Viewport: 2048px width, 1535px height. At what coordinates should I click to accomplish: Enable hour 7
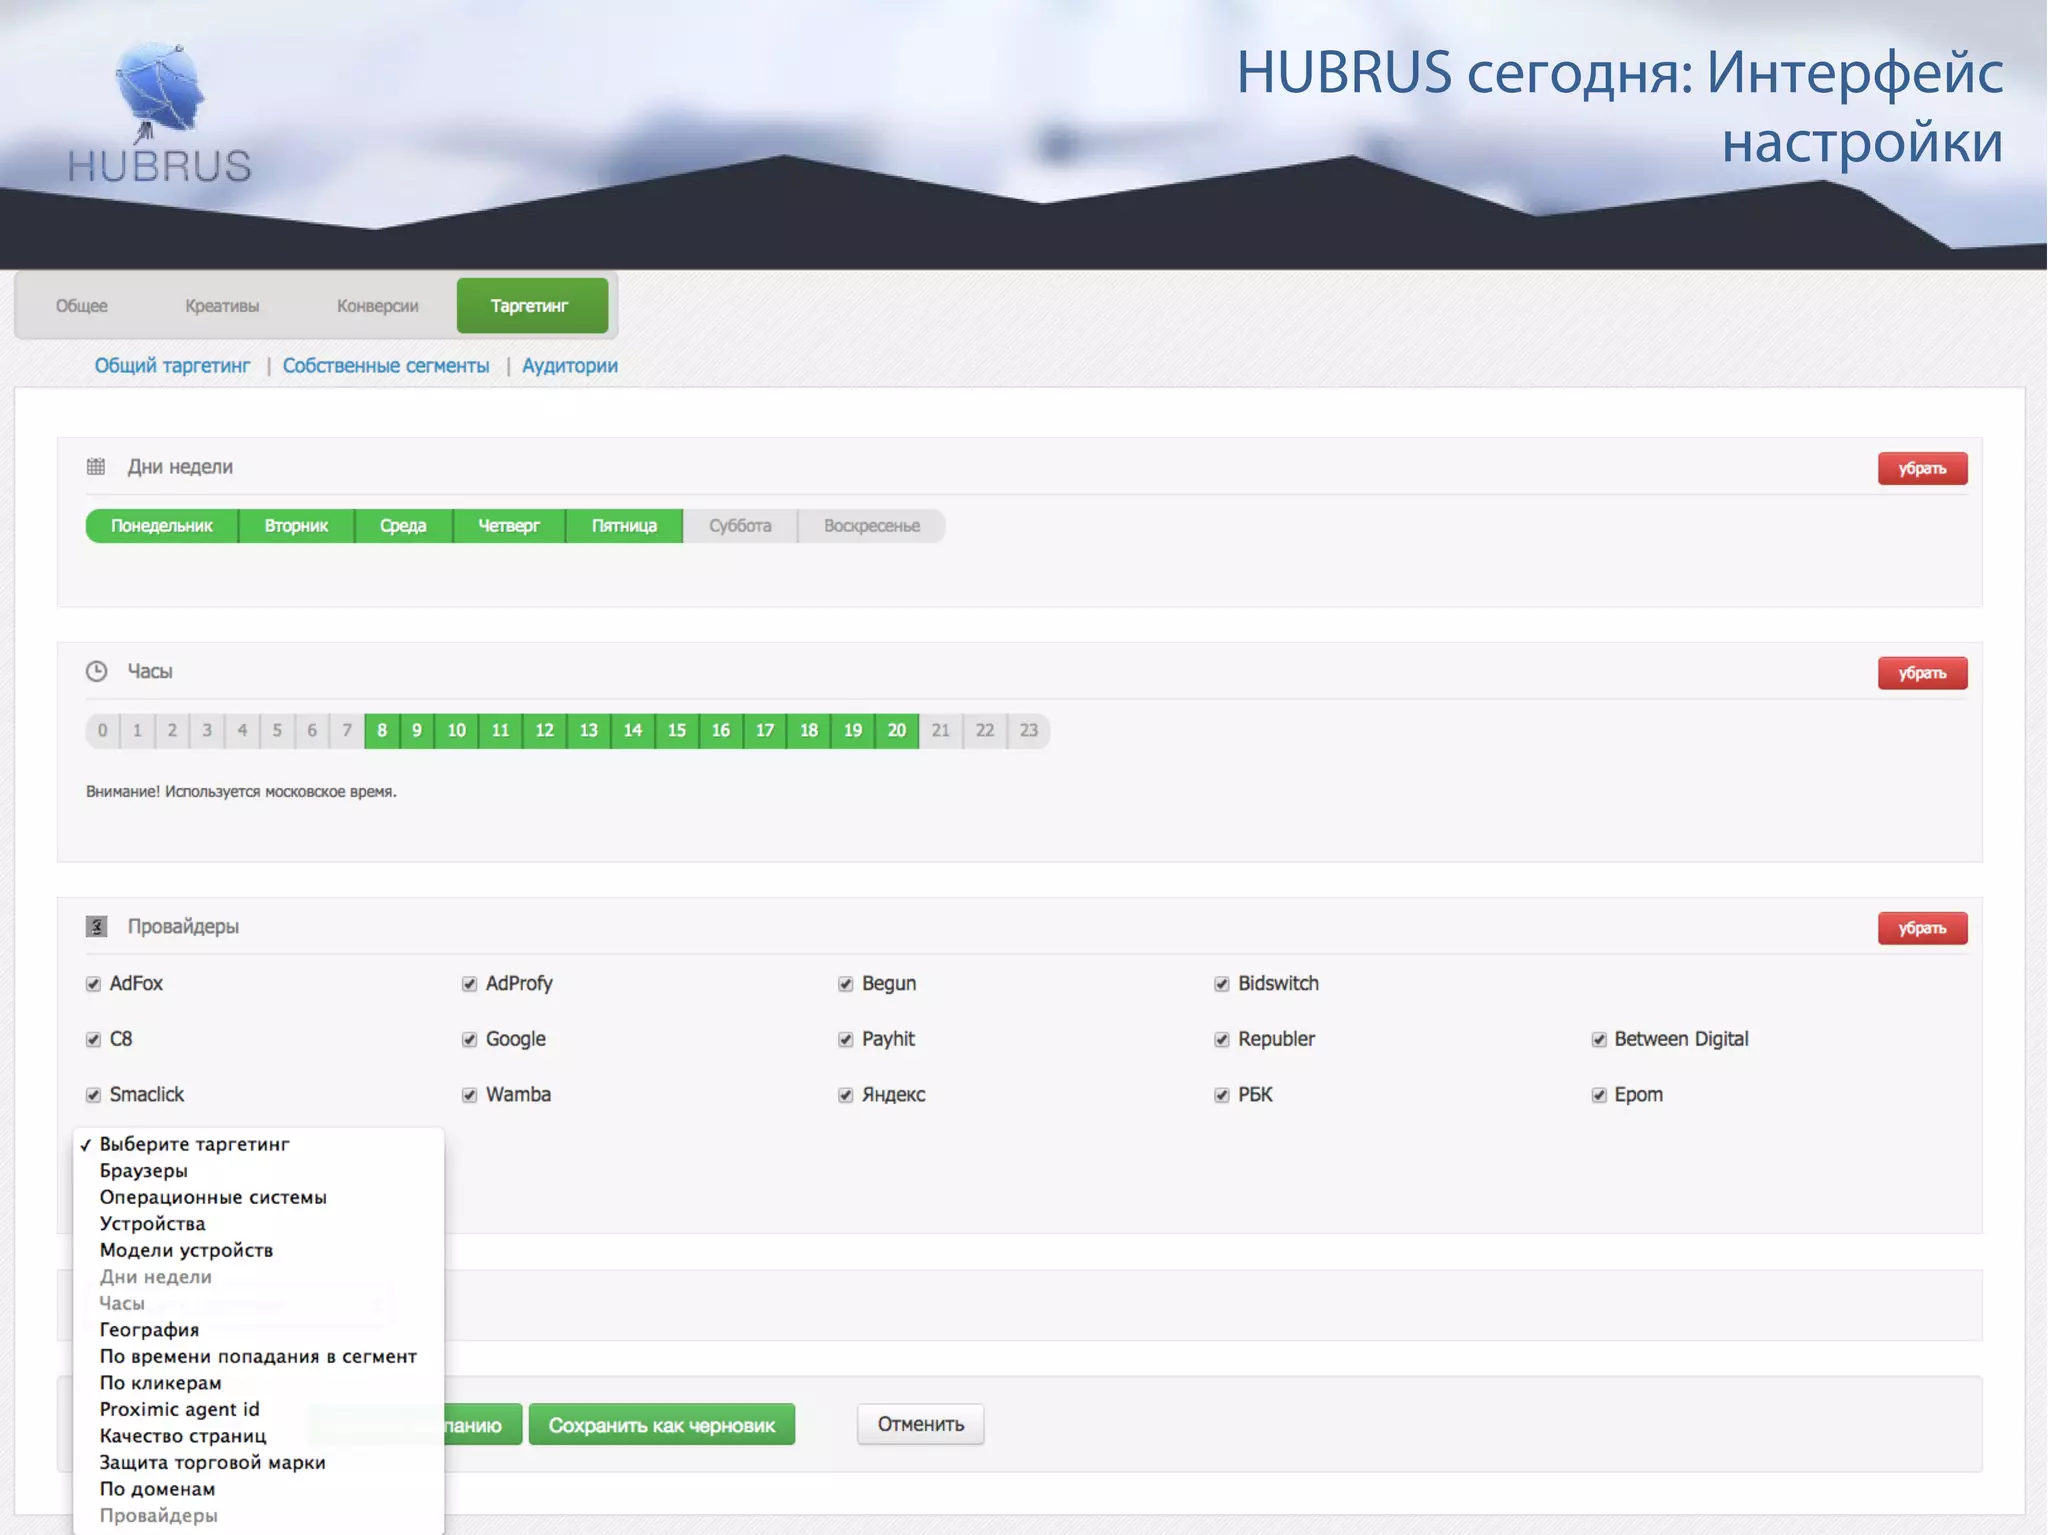(x=347, y=731)
